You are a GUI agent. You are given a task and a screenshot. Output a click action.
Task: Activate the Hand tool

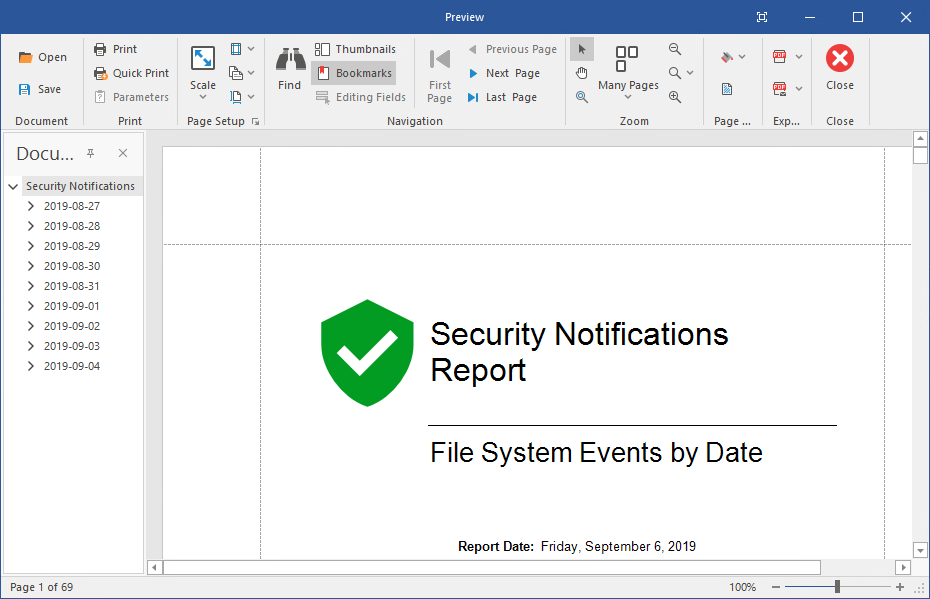582,73
